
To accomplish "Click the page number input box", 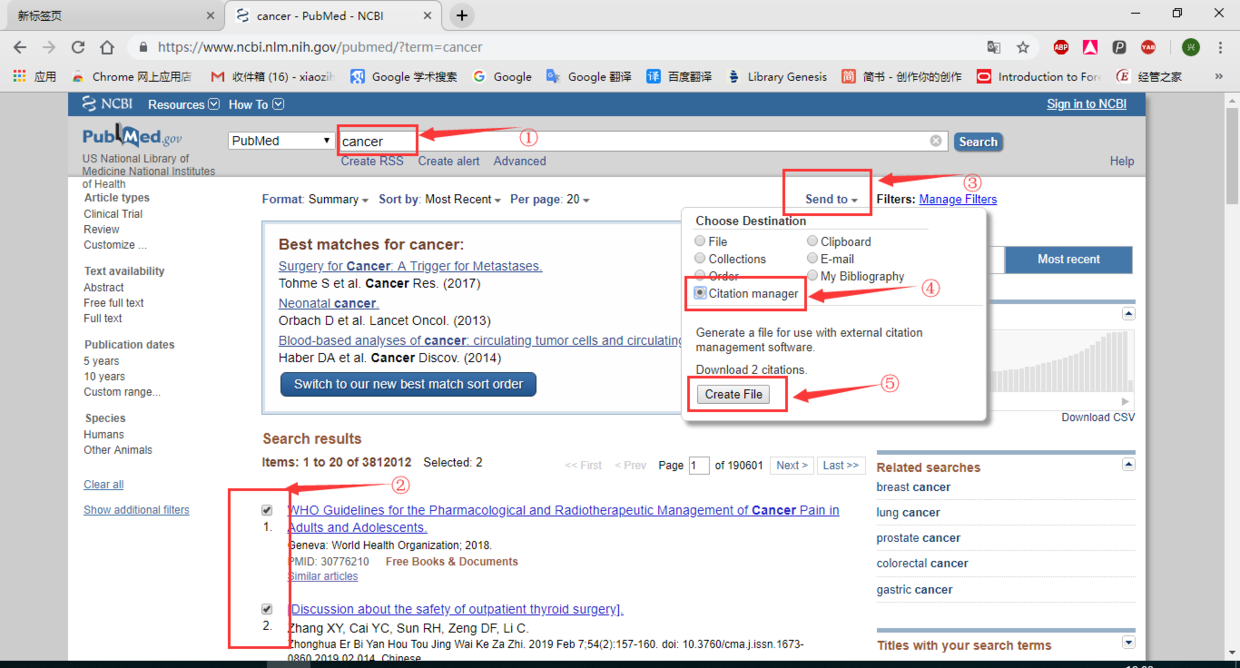I will pyautogui.click(x=699, y=465).
